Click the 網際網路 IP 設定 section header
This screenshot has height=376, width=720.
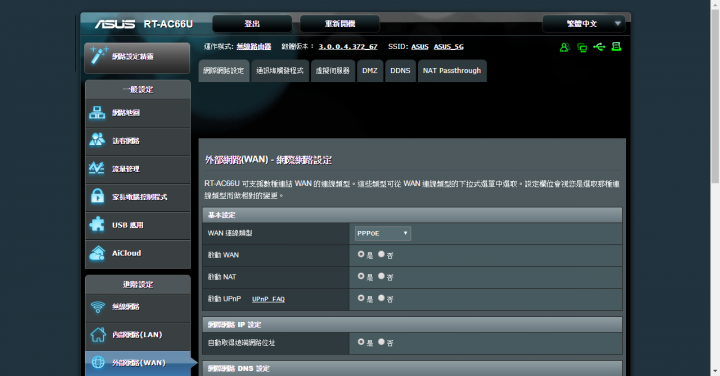(x=412, y=325)
